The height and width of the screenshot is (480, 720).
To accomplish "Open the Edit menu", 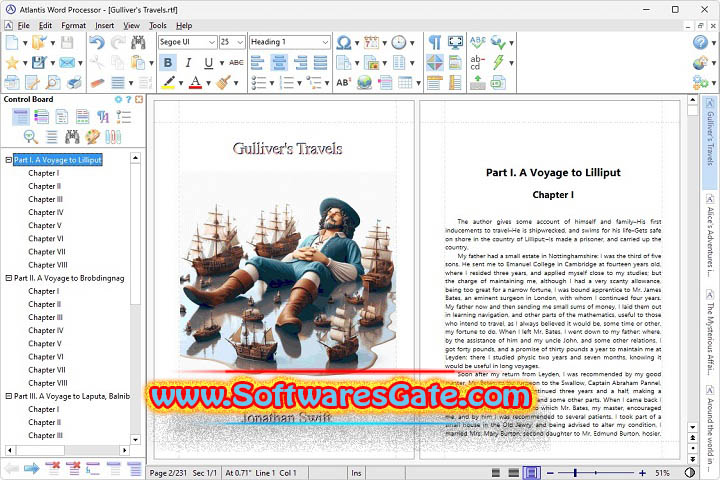I will 45,26.
